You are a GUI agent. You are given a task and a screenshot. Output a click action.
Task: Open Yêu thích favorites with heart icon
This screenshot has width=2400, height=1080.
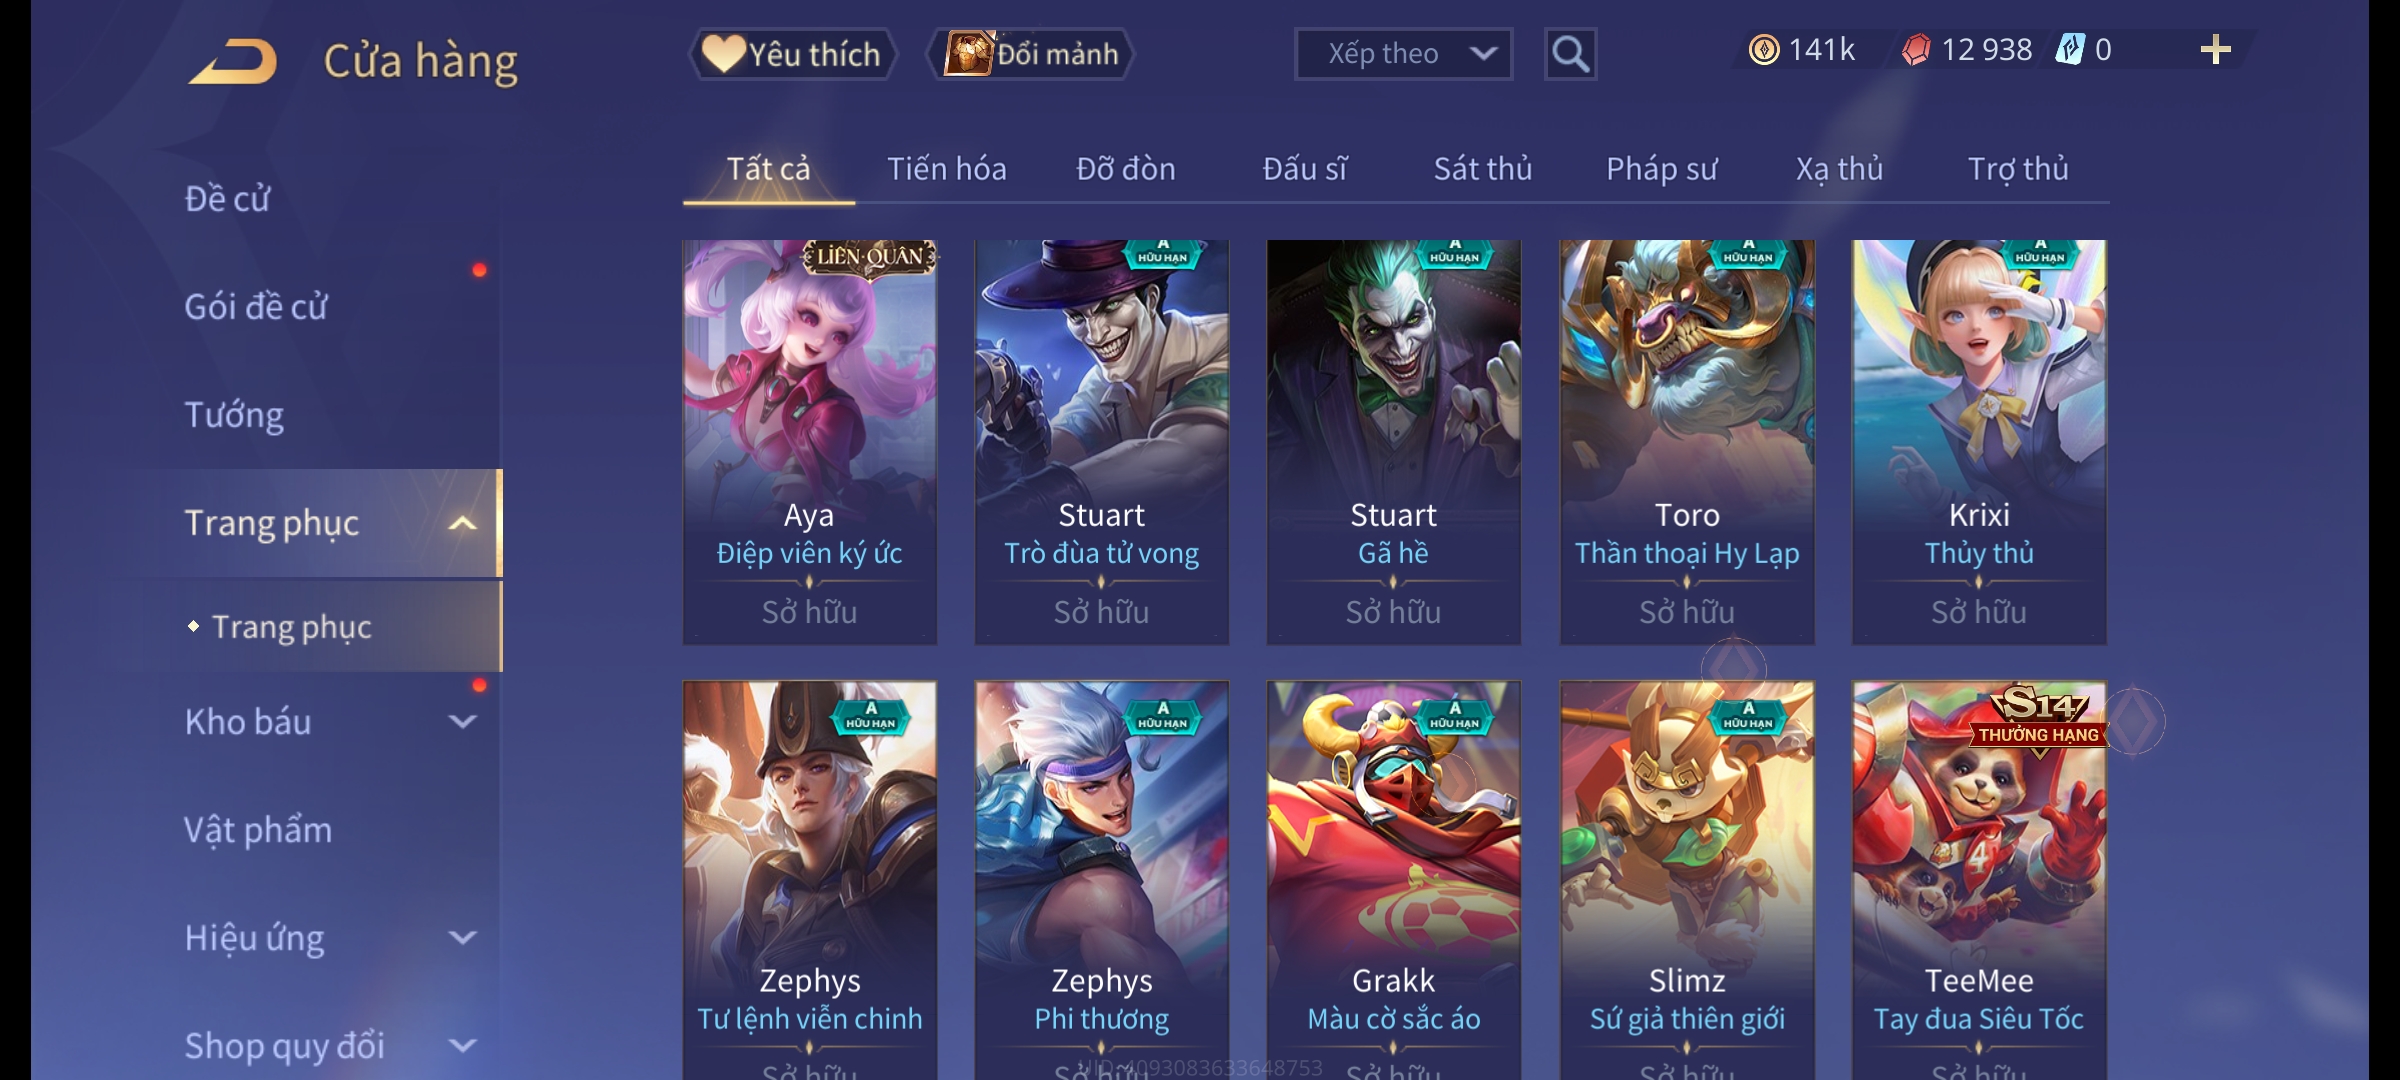tap(792, 54)
